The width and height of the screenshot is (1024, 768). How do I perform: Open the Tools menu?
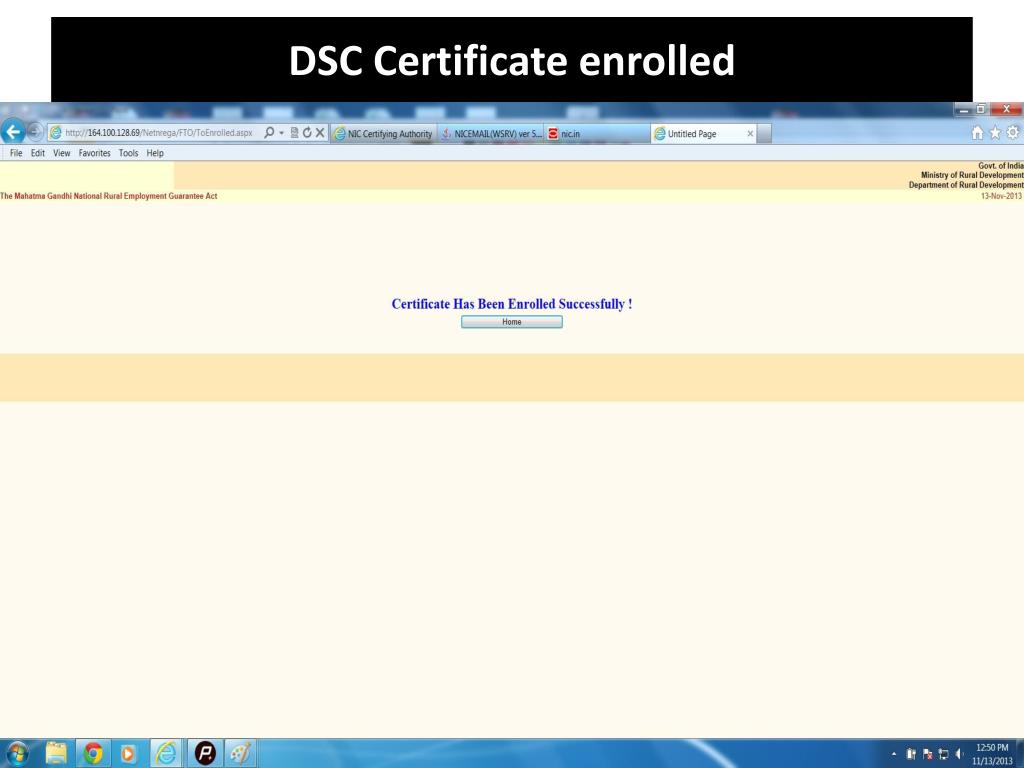[x=128, y=153]
